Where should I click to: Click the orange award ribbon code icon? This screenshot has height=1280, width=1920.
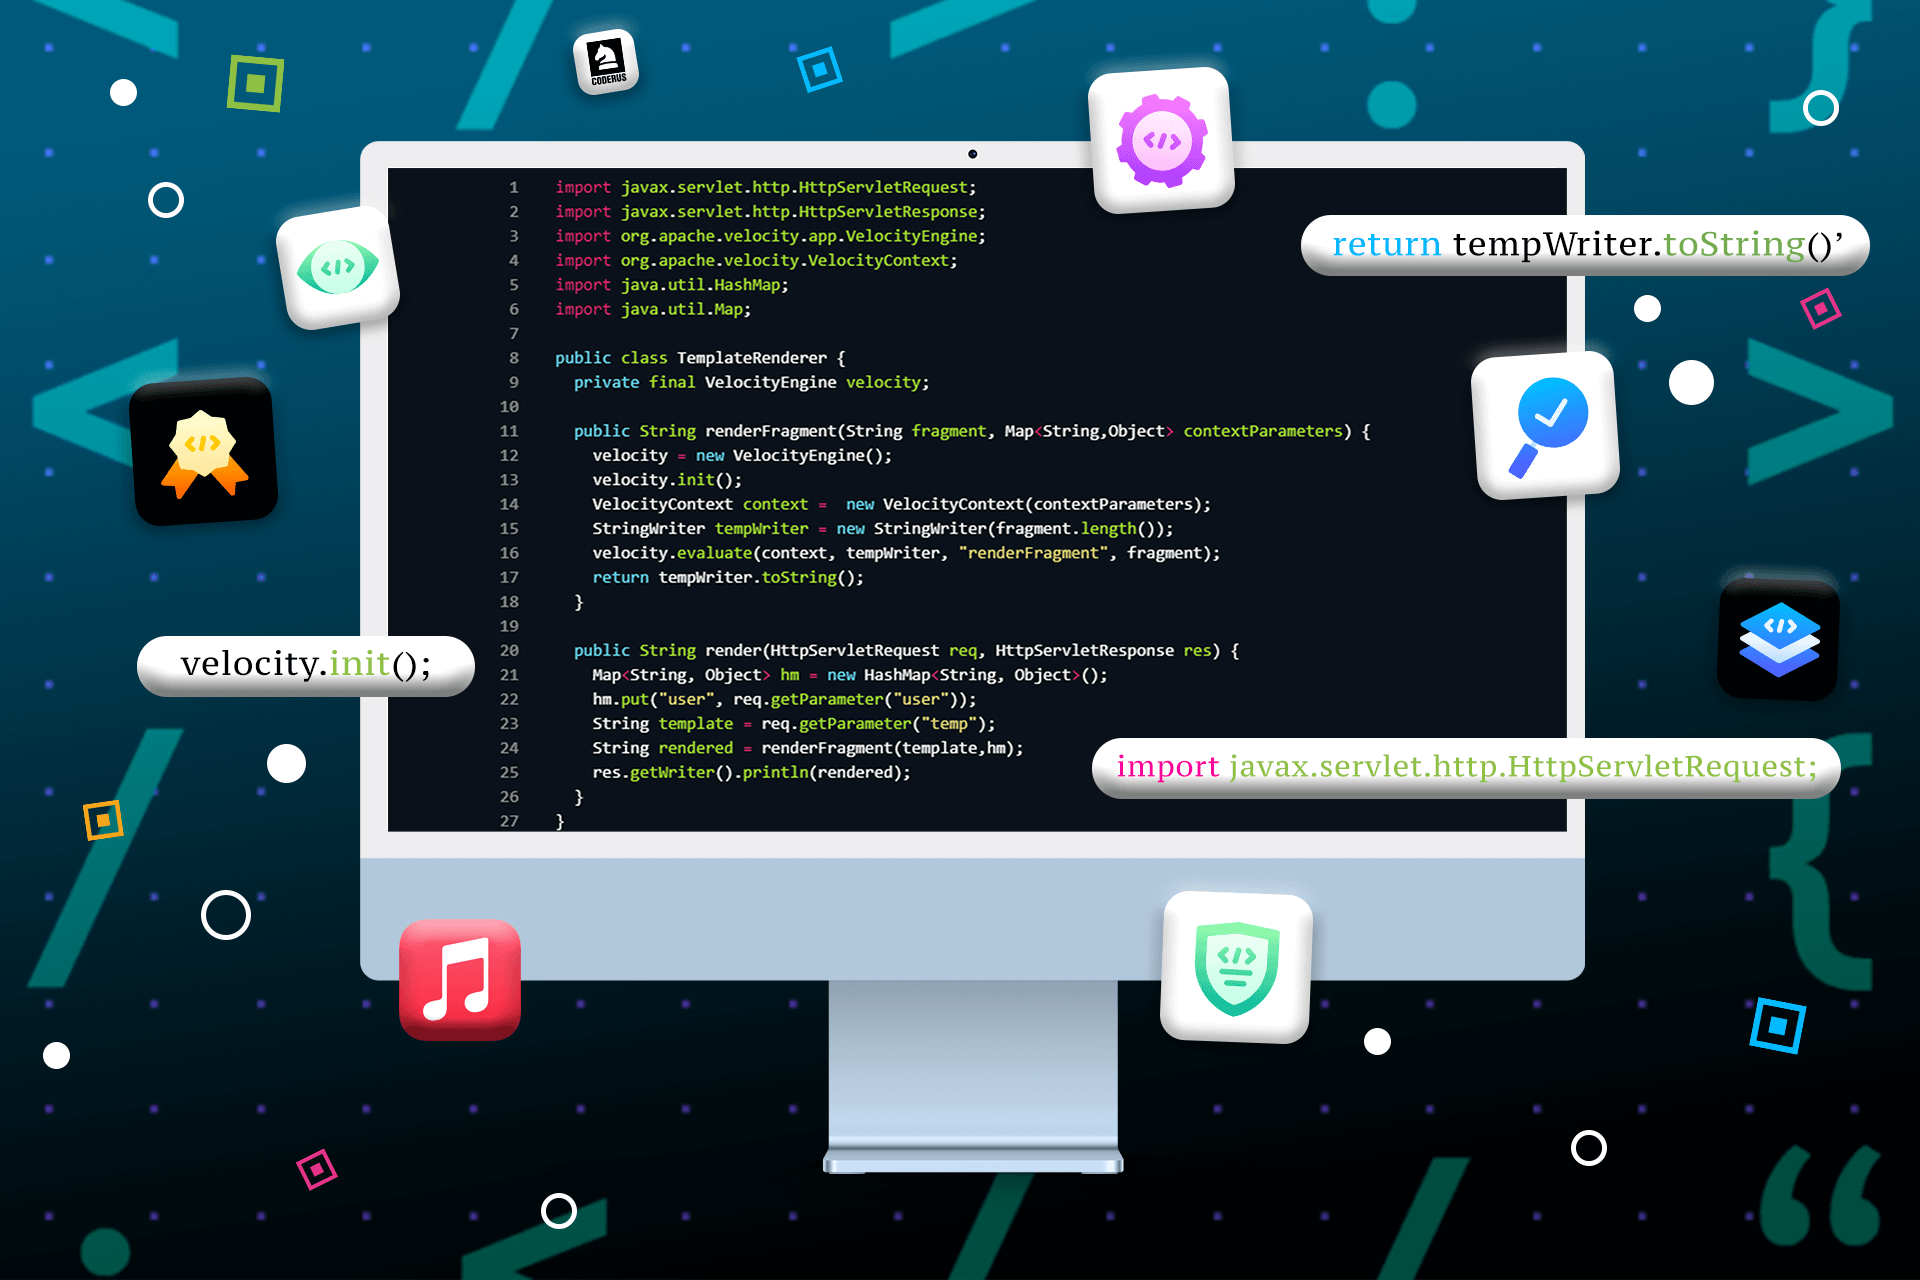(x=204, y=452)
